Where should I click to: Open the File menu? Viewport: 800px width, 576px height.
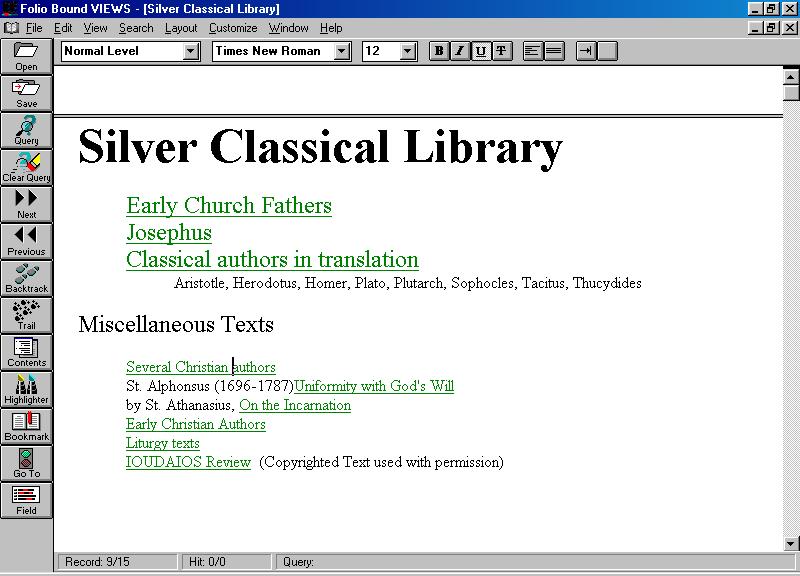pyautogui.click(x=34, y=28)
